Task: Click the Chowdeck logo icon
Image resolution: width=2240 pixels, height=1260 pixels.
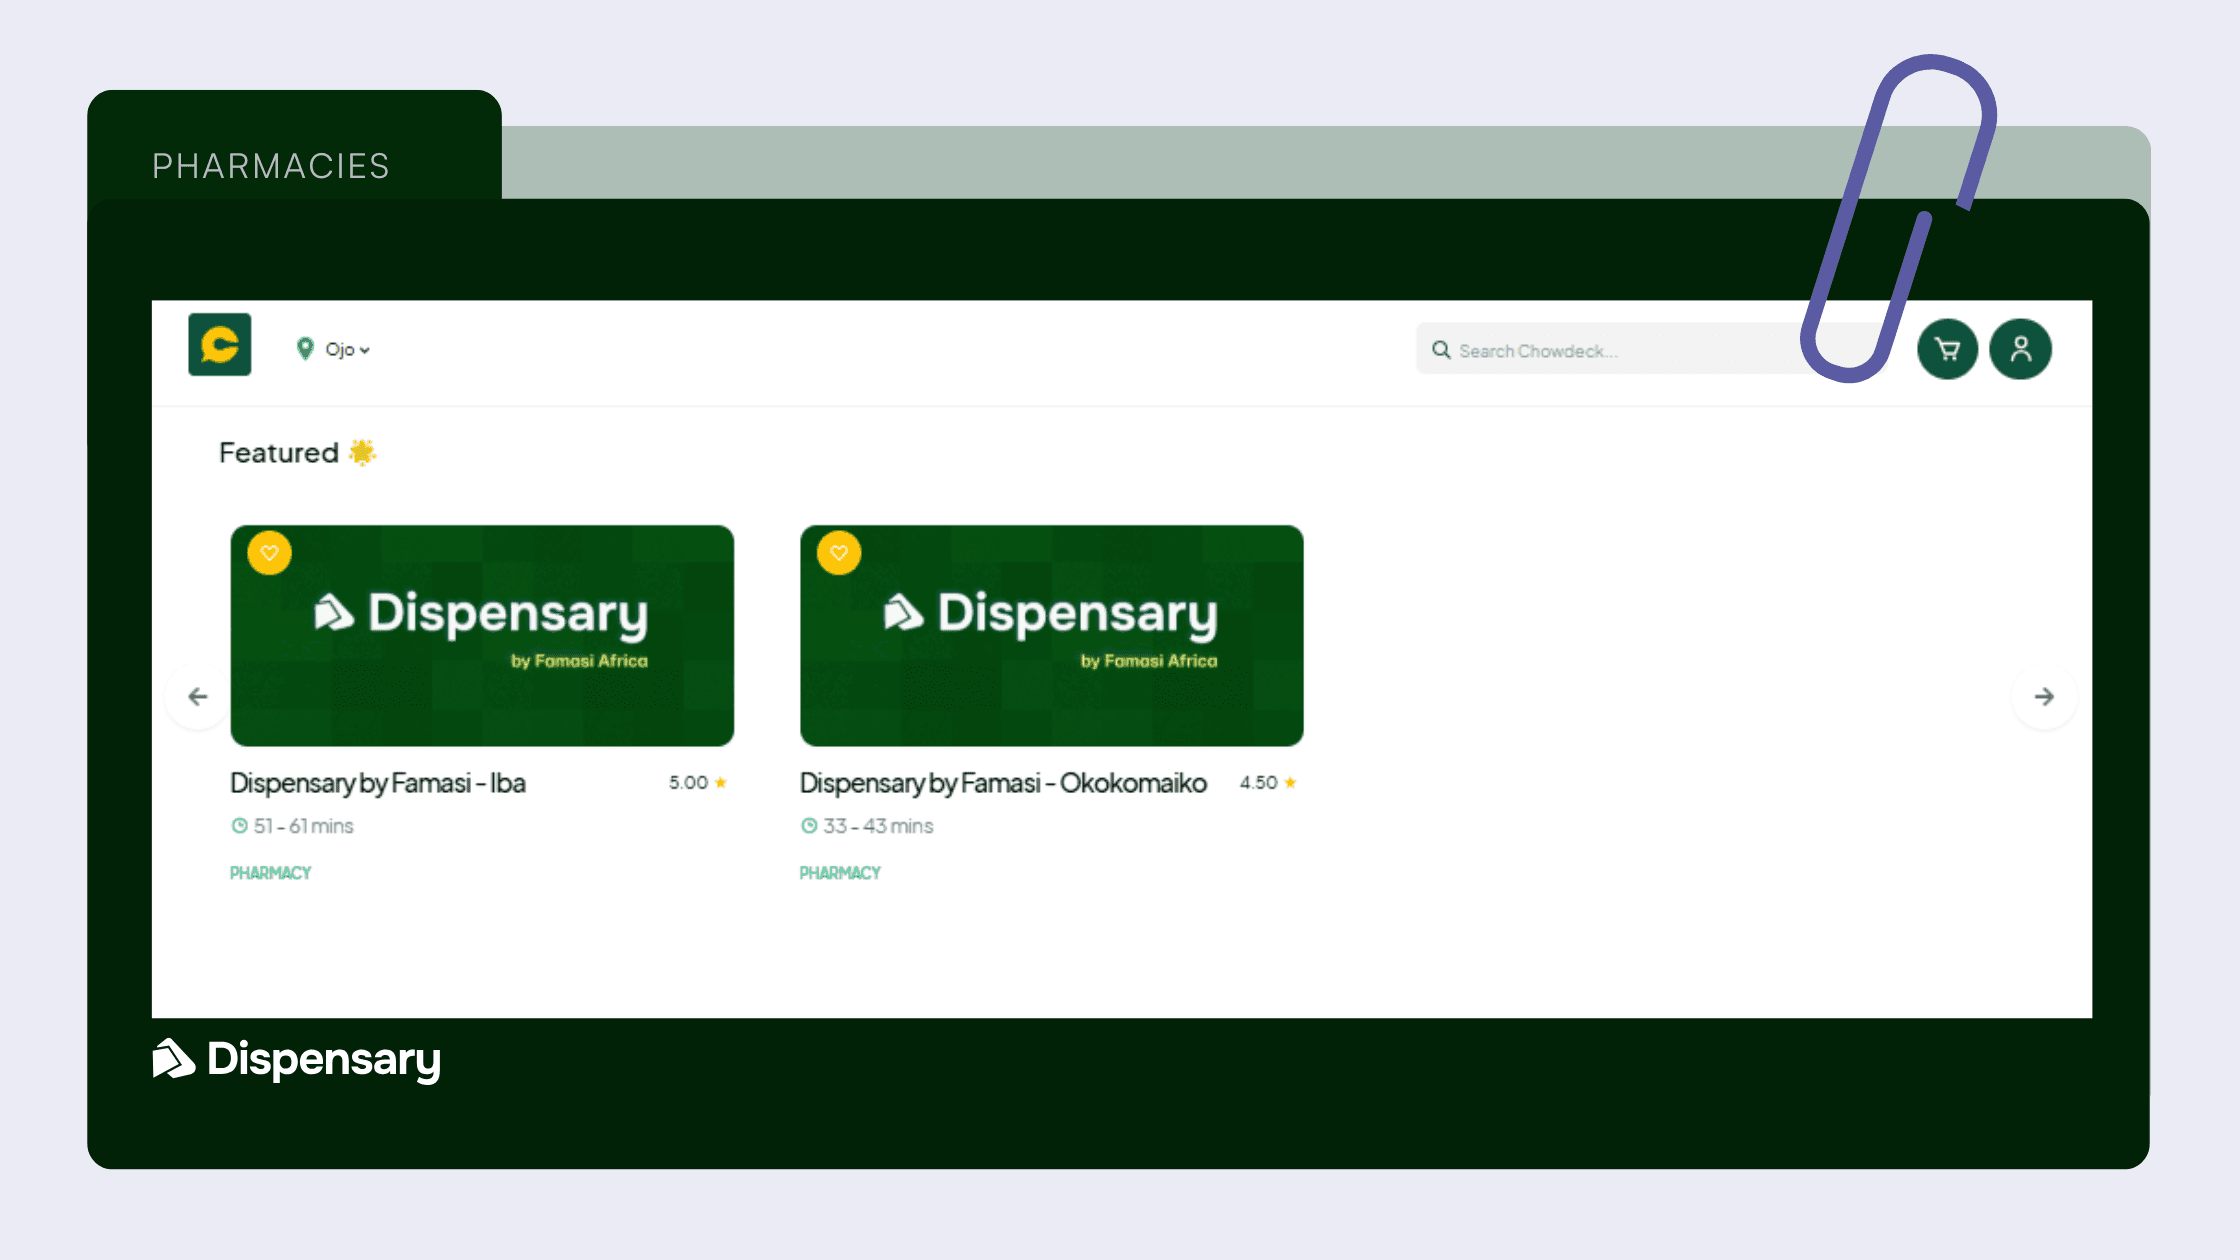Action: pyautogui.click(x=220, y=345)
